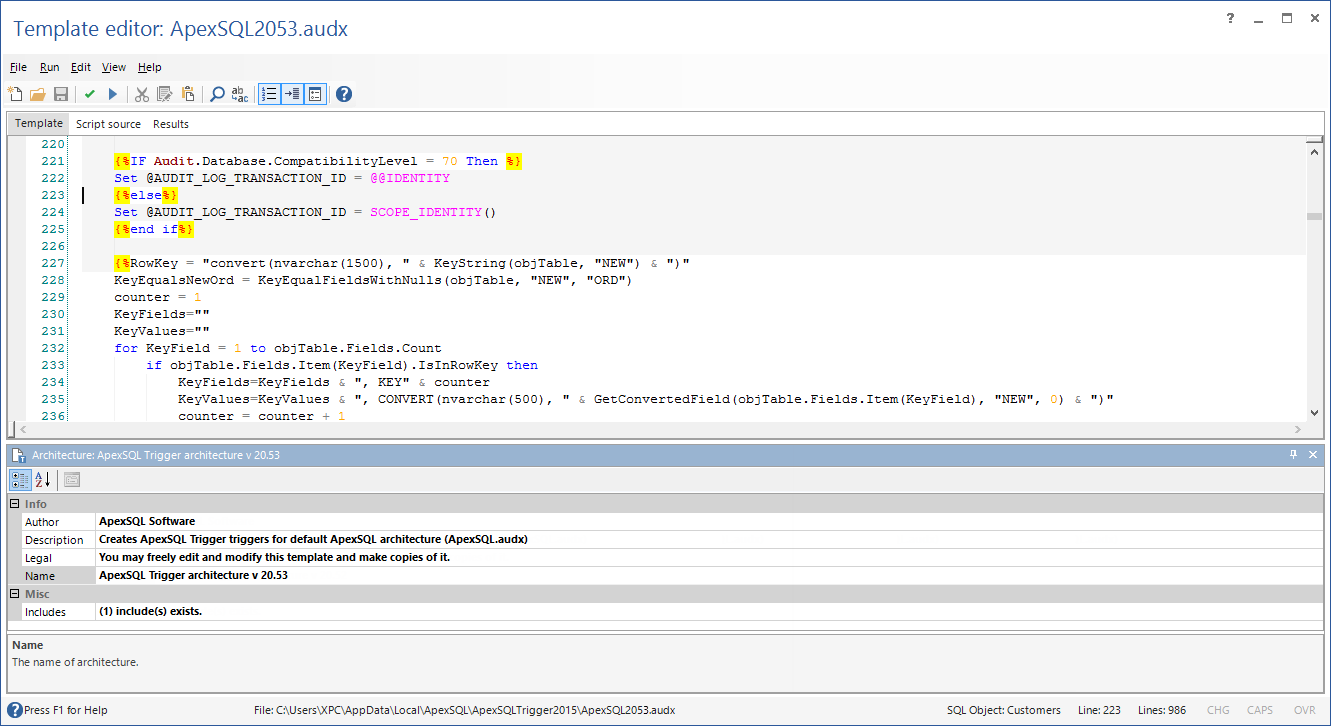
Task: Click the file path in status bar
Action: tap(465, 710)
